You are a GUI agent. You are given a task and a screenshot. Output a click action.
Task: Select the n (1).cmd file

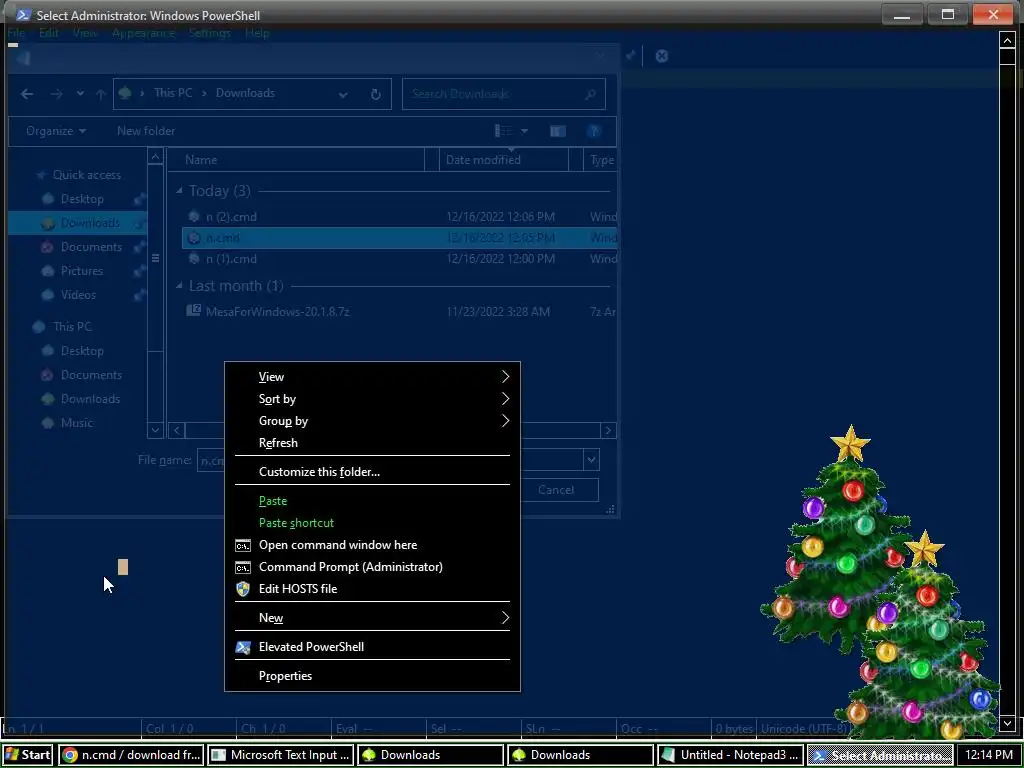pyautogui.click(x=400, y=259)
